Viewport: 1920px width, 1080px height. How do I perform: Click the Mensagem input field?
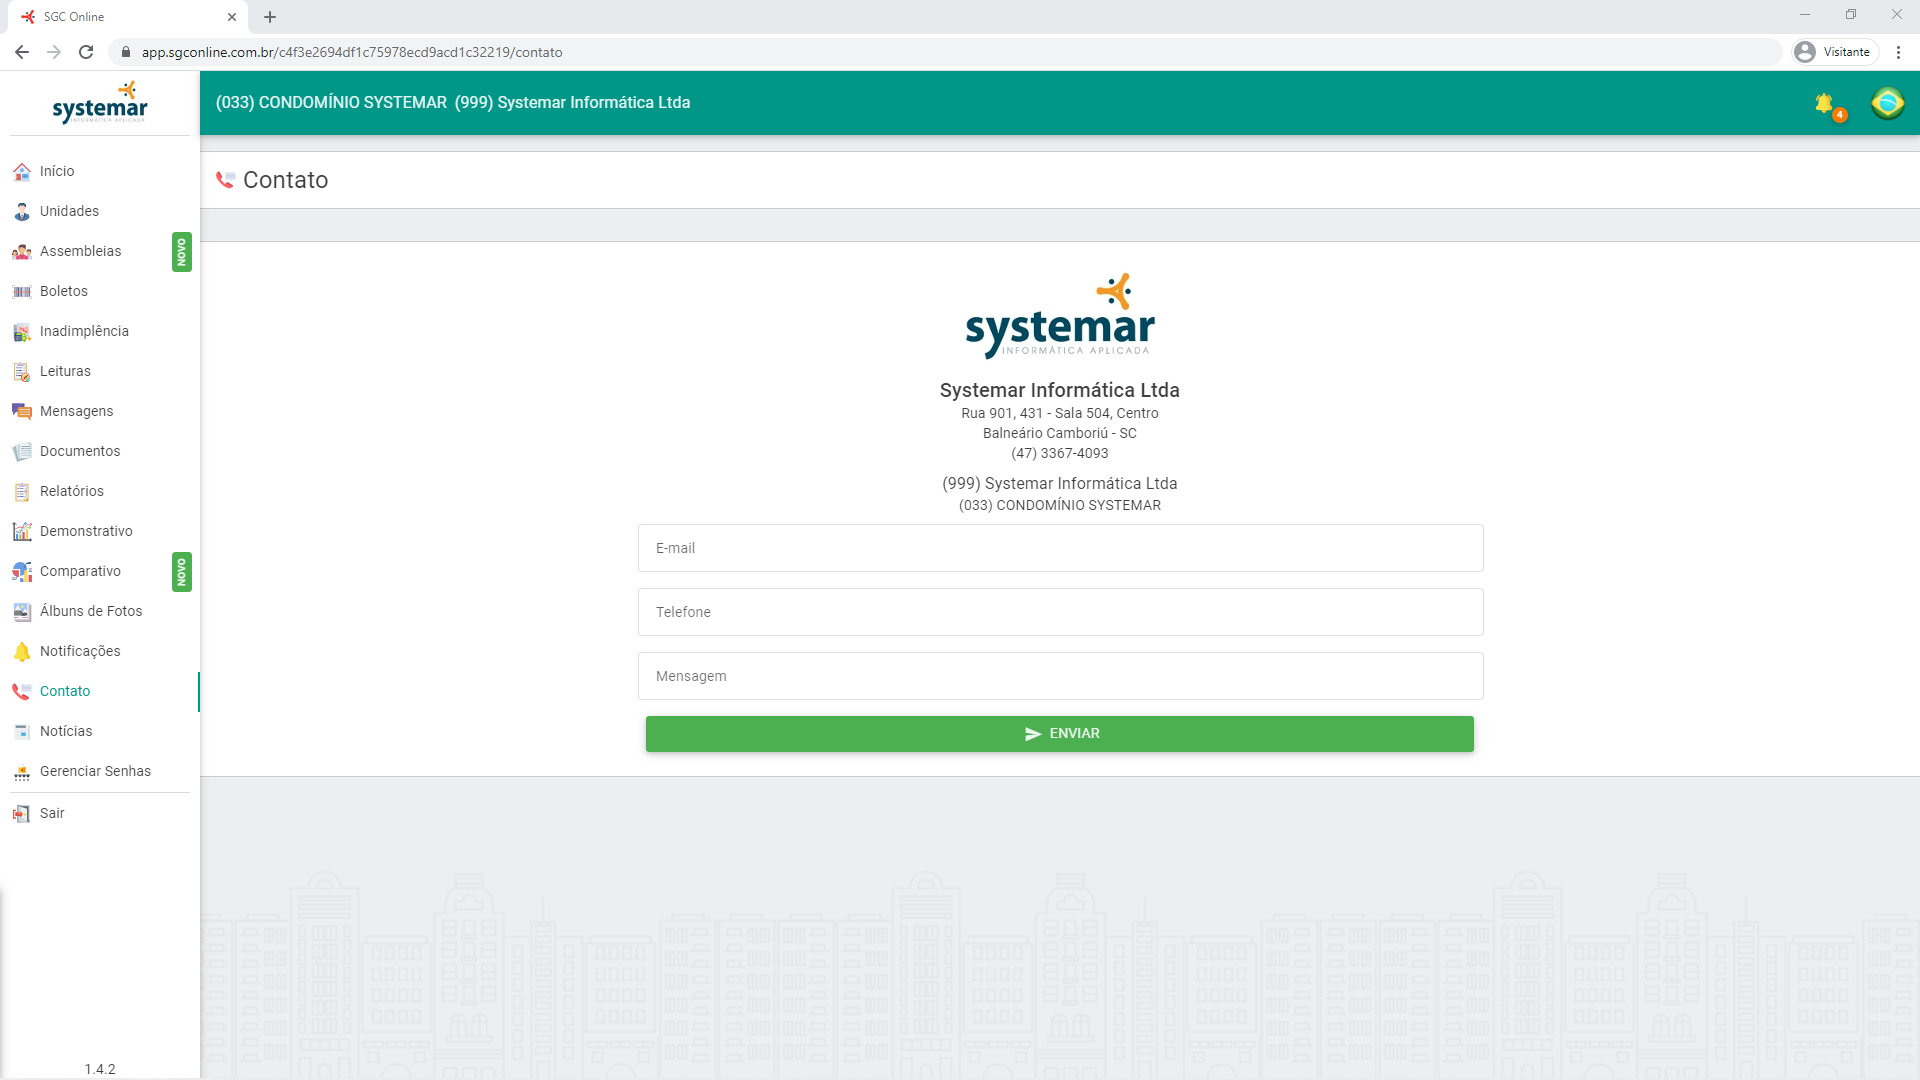[x=1060, y=676]
